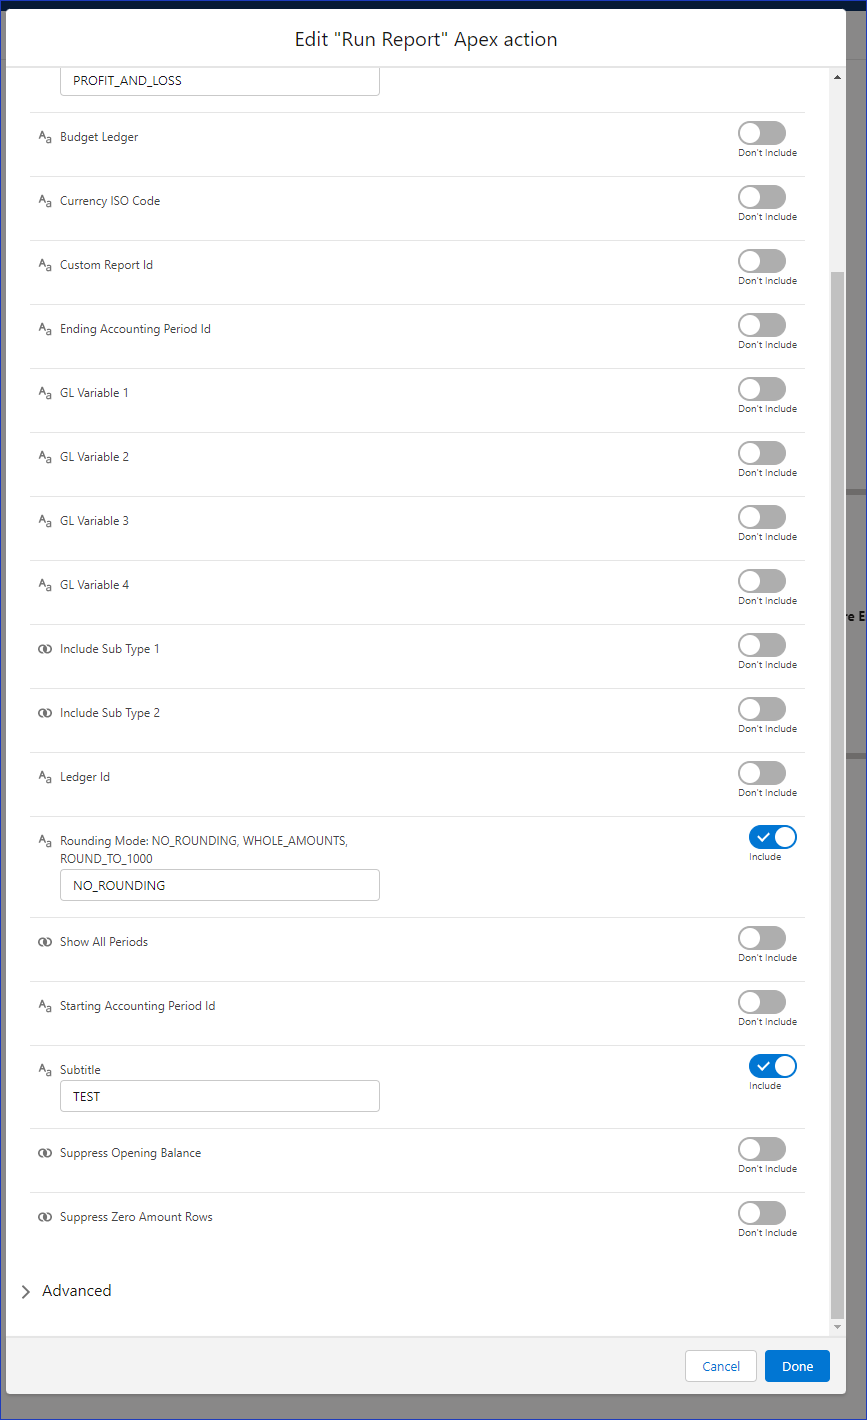Click the text-type icon beside Budget Ledger

(x=45, y=137)
